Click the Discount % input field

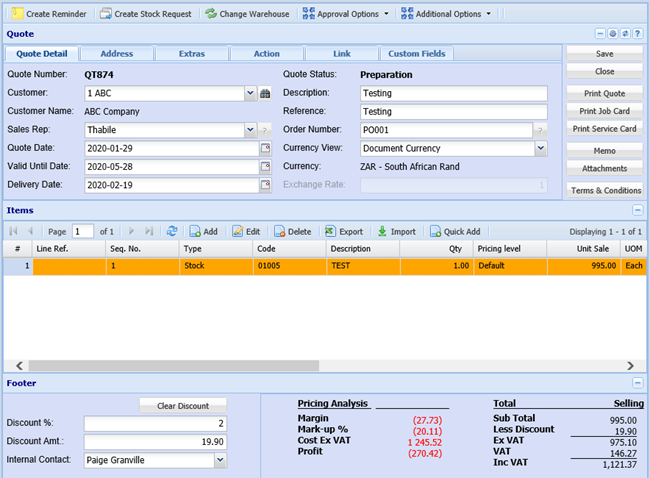[155, 423]
